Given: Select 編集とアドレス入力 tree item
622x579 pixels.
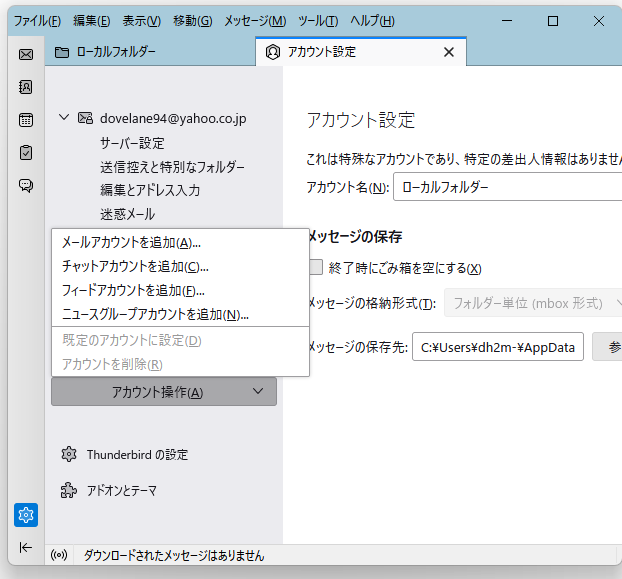Looking at the screenshot, I should coord(150,190).
